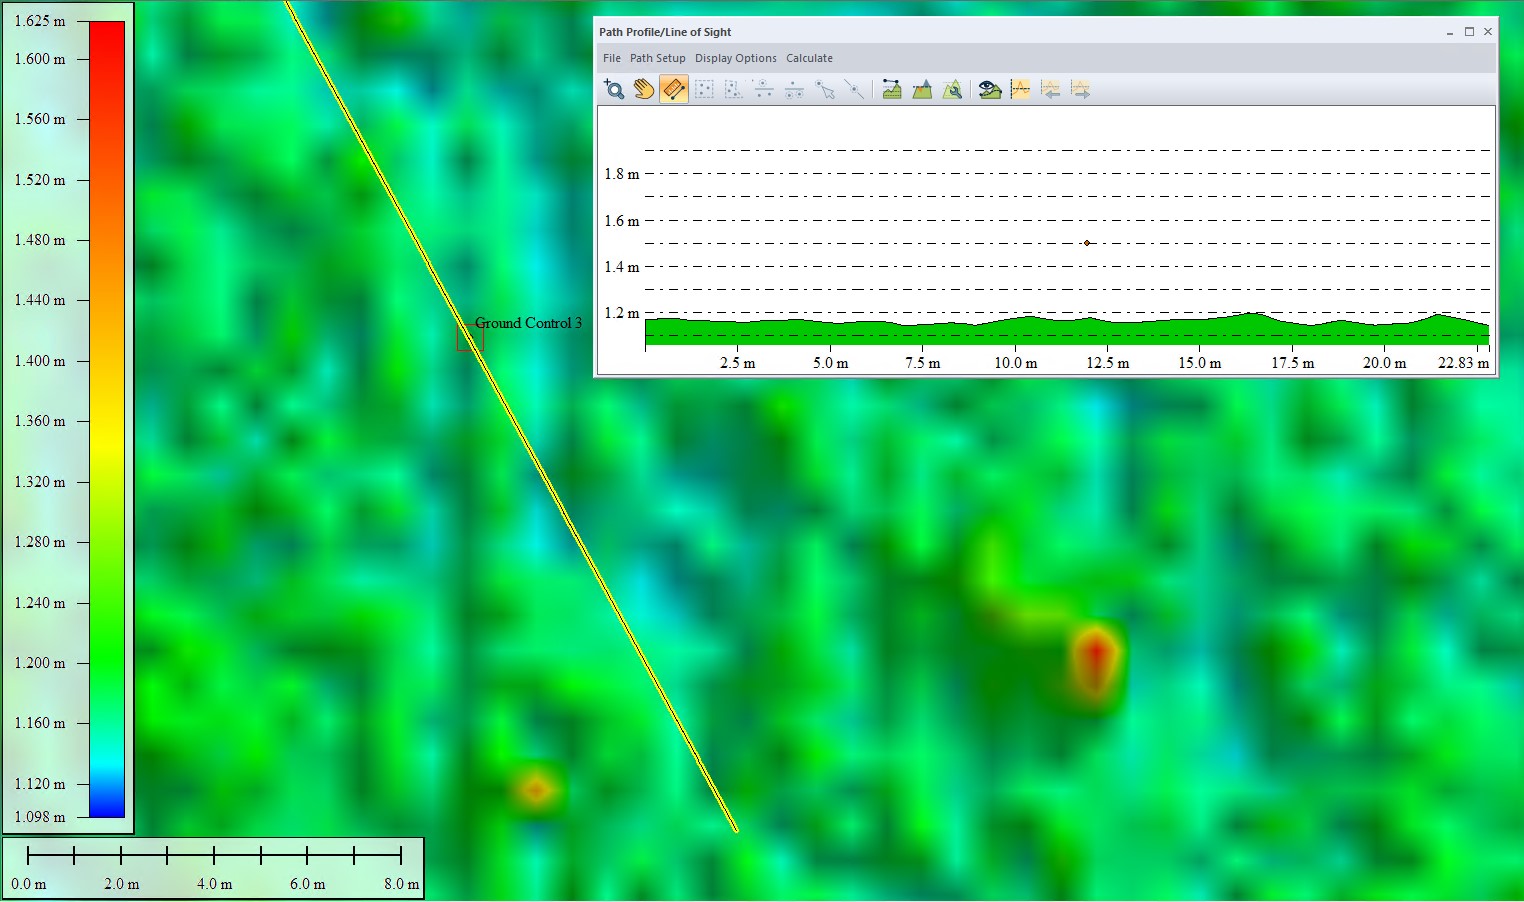Click the select points below line icon
Image resolution: width=1524 pixels, height=902 pixels.
794,90
